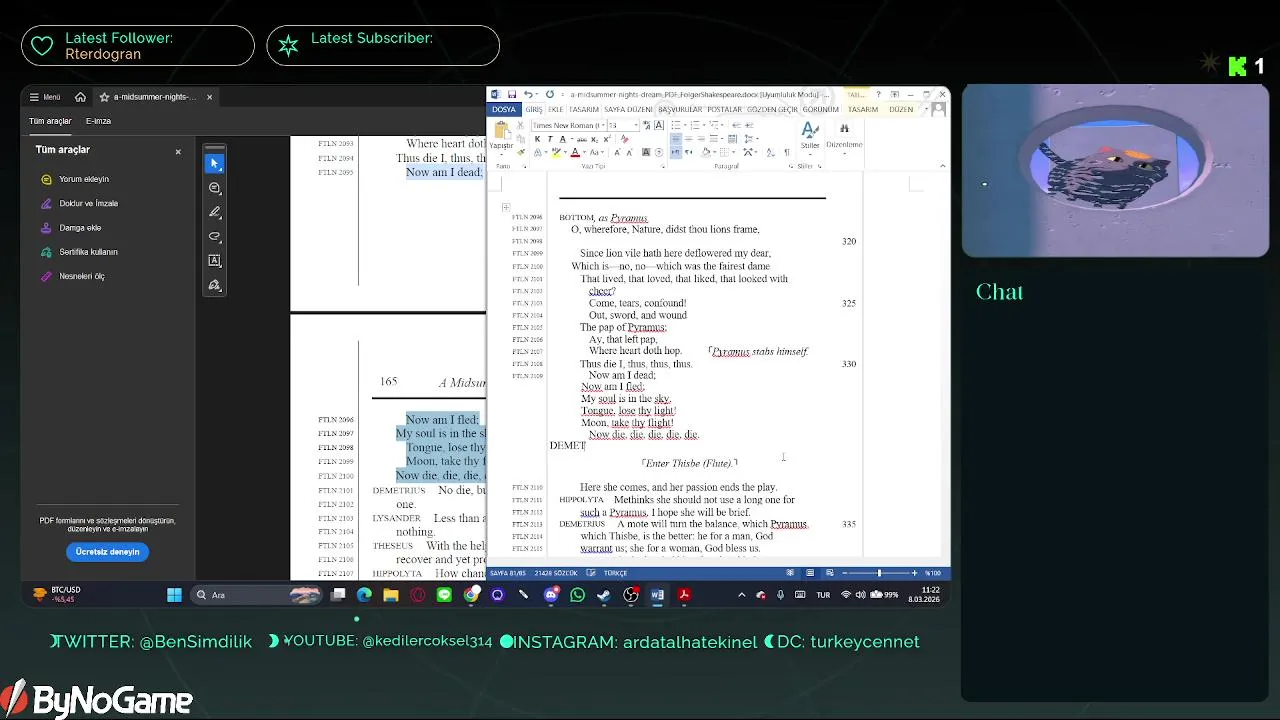
Task: Click TÜRKÇE language in status bar
Action: click(615, 573)
